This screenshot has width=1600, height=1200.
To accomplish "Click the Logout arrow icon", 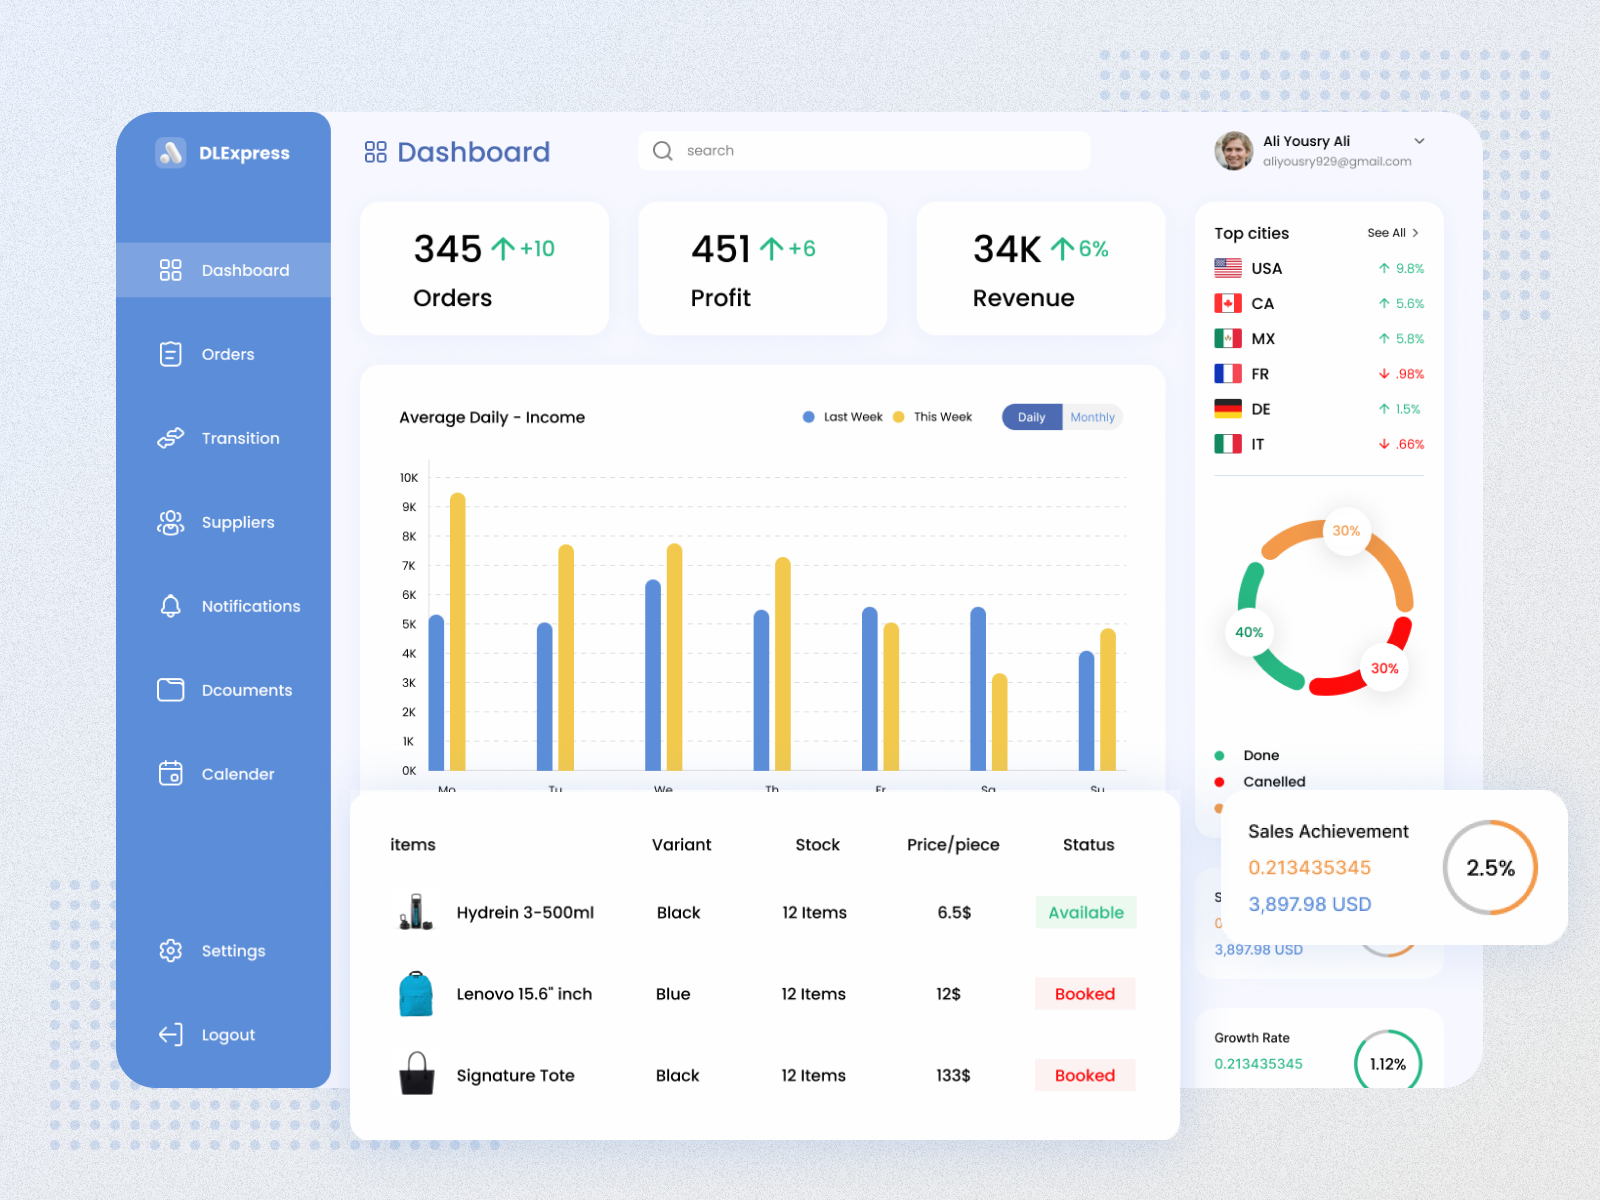I will pos(170,1035).
